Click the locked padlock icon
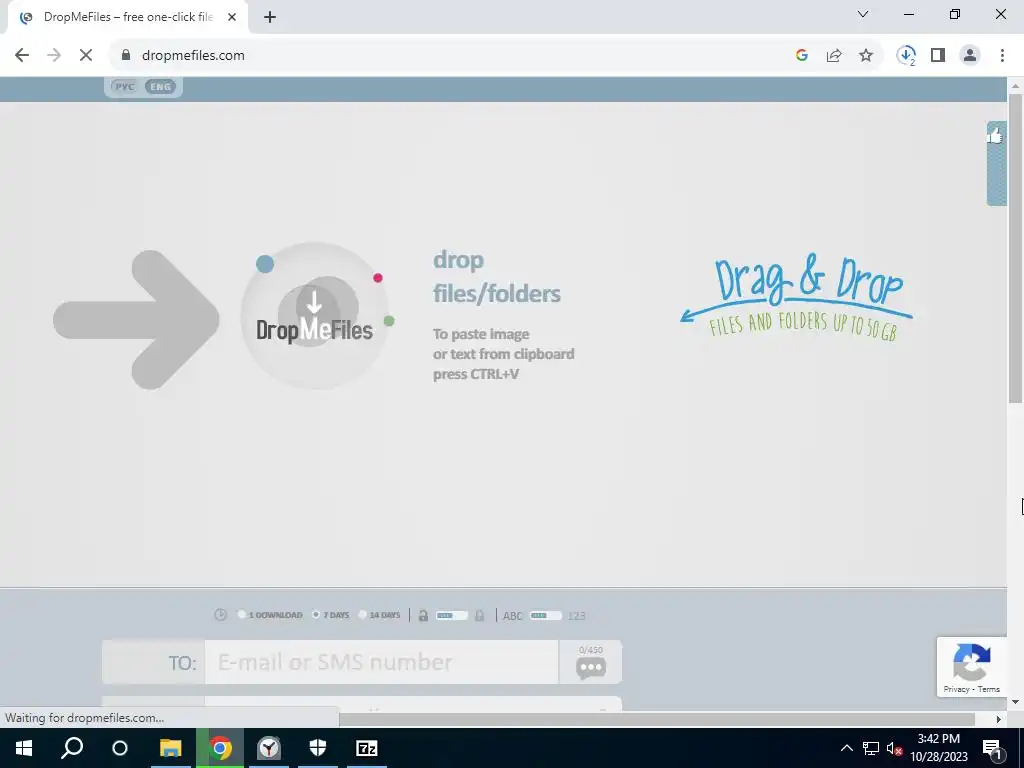This screenshot has width=1024, height=768. point(480,615)
